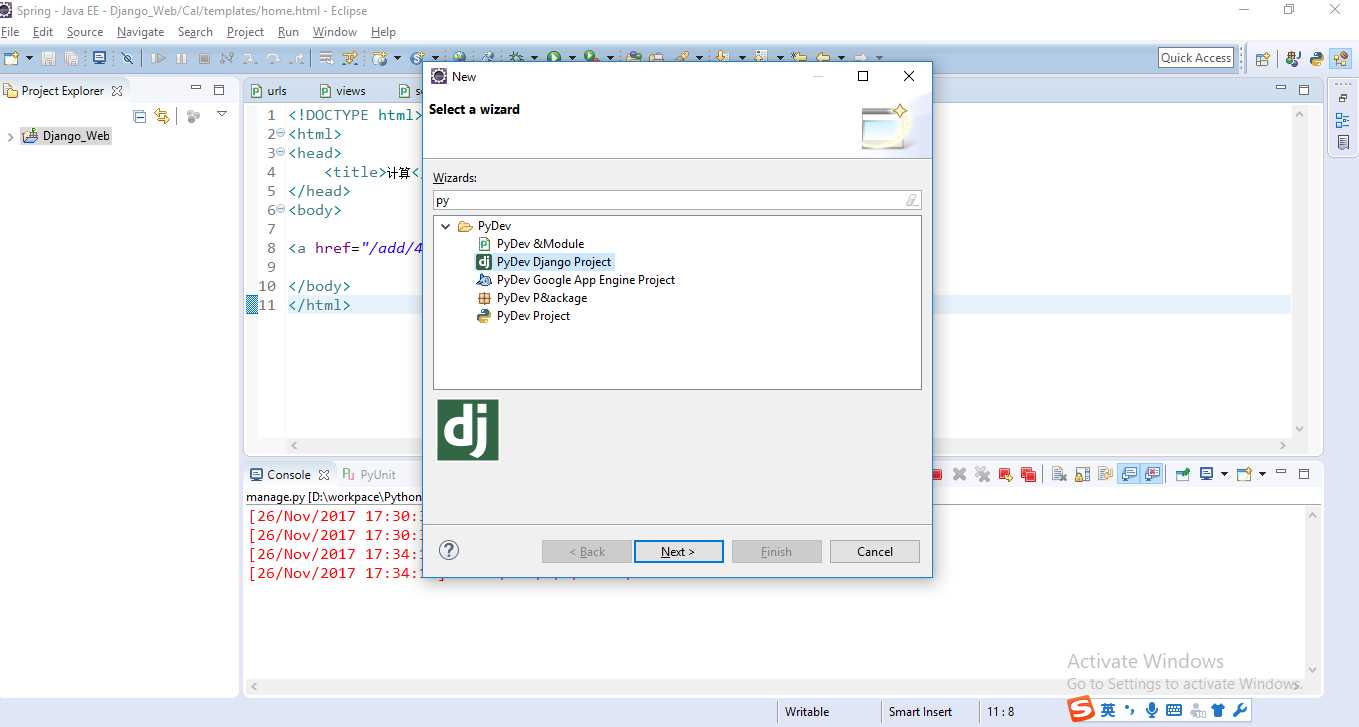Open dropdown beside Open Console icon

(x=1262, y=474)
